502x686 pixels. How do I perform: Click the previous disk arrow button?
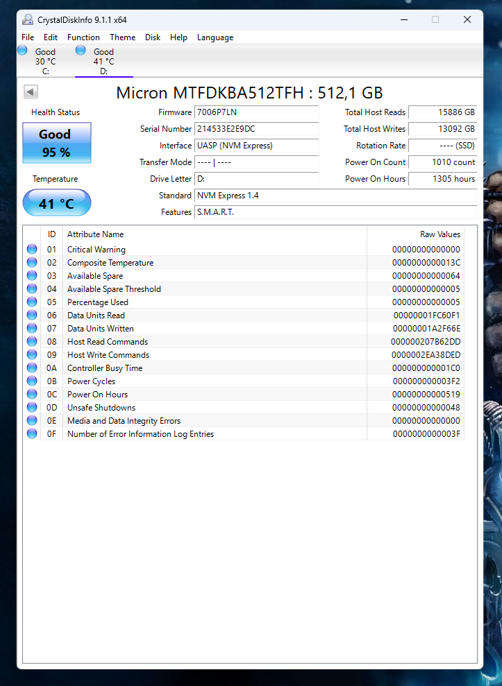point(30,92)
